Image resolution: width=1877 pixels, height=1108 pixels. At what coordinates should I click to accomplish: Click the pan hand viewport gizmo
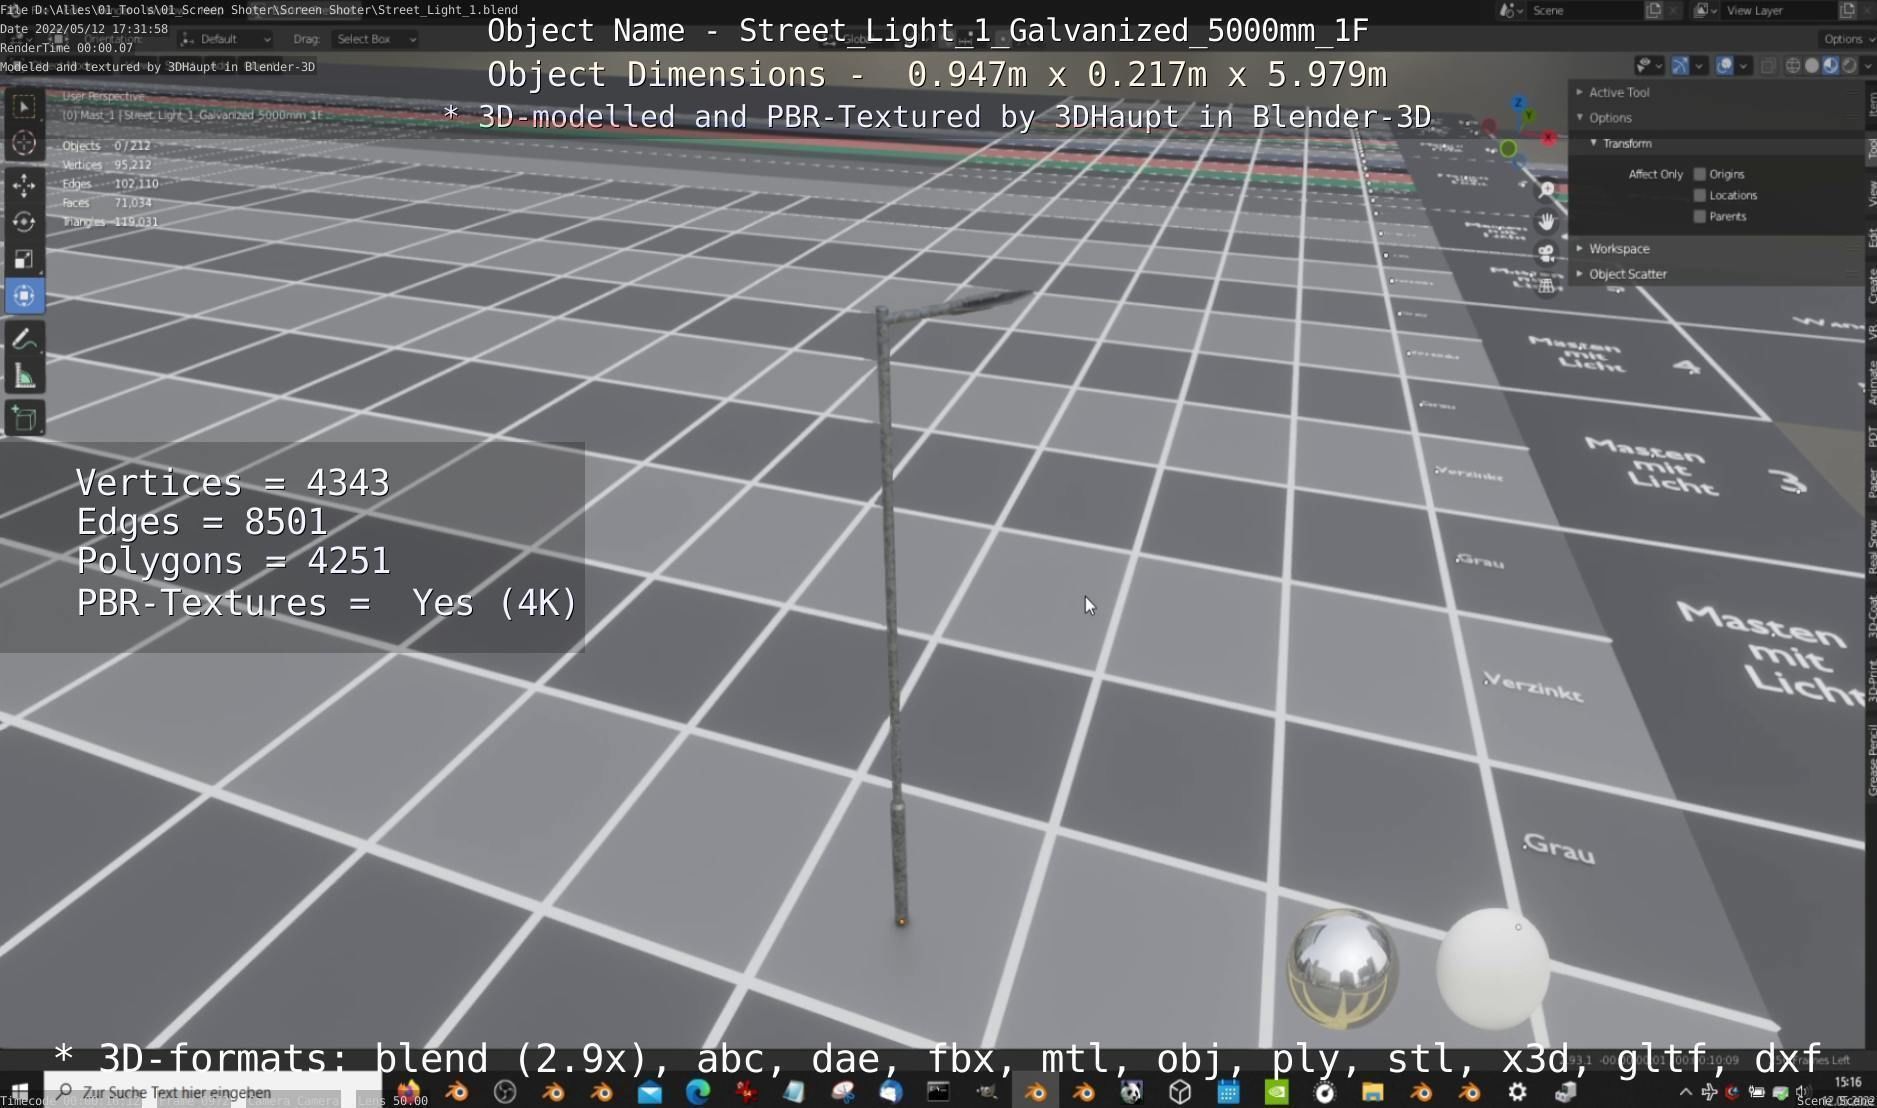coord(1547,221)
